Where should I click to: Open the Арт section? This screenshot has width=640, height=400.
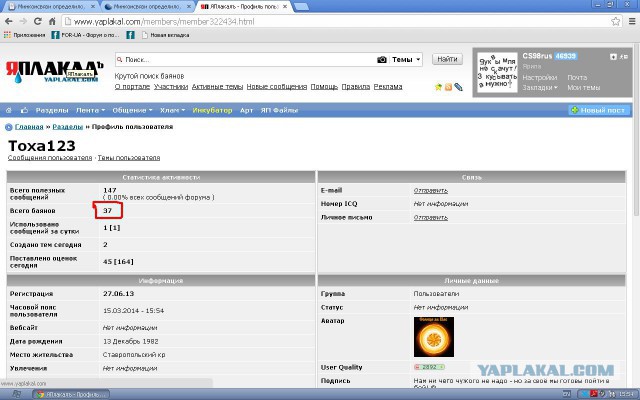[x=247, y=110]
